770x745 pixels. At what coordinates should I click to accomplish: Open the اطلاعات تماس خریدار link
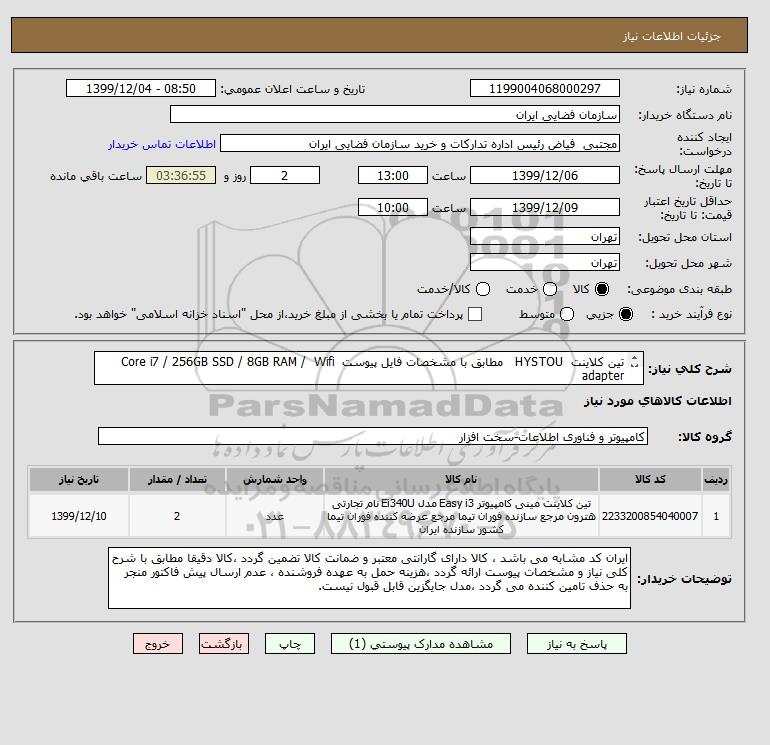pyautogui.click(x=162, y=144)
